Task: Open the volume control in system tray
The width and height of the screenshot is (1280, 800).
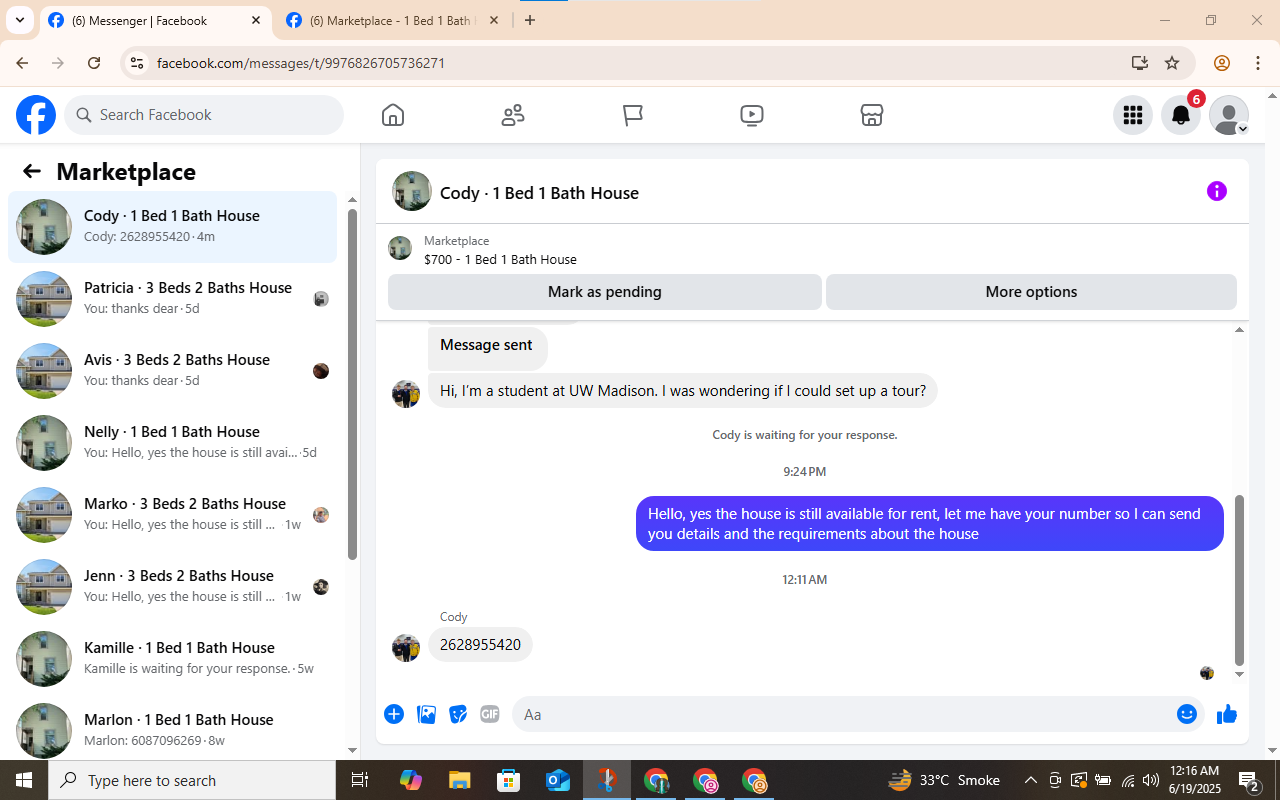Action: coord(1151,780)
